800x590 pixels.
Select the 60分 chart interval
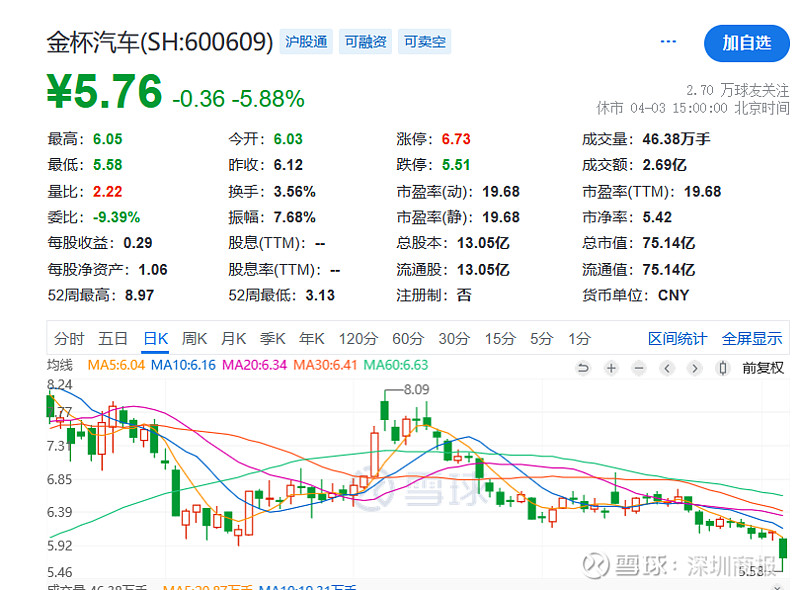tap(407, 339)
